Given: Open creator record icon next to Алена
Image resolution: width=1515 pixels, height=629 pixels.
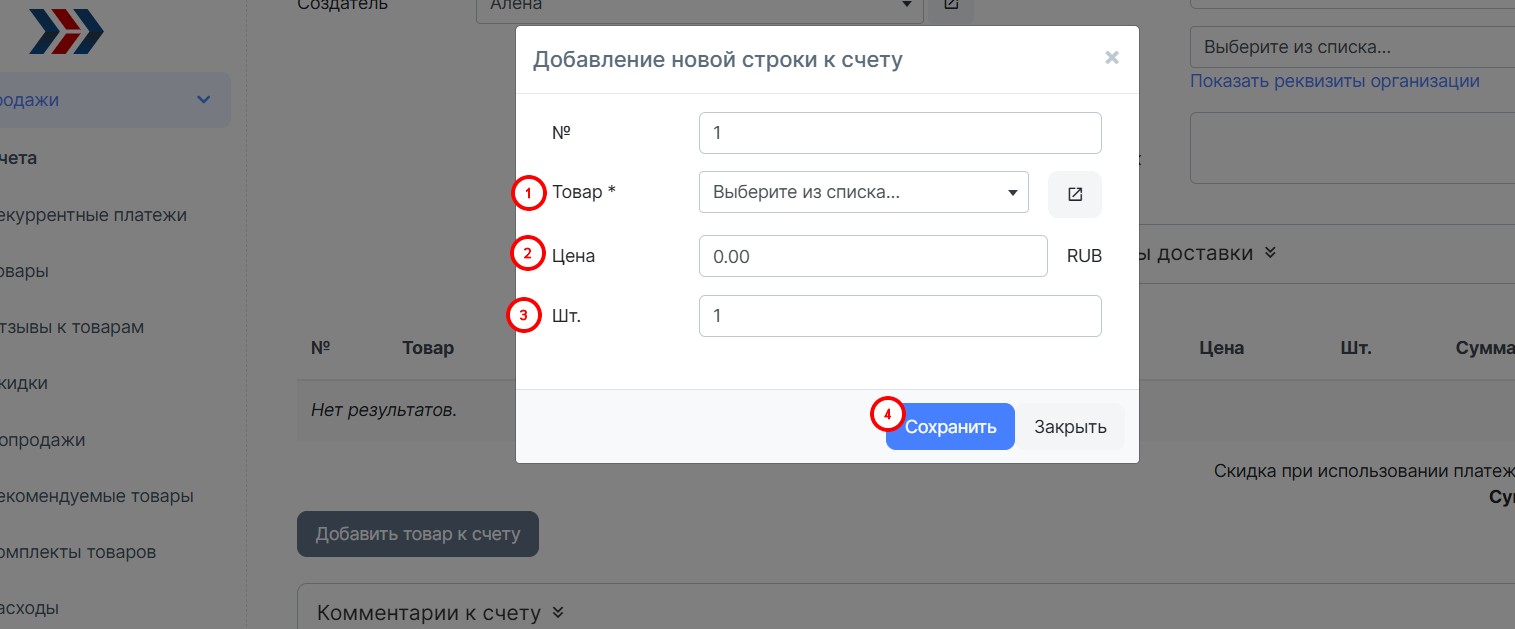Looking at the screenshot, I should 951,6.
